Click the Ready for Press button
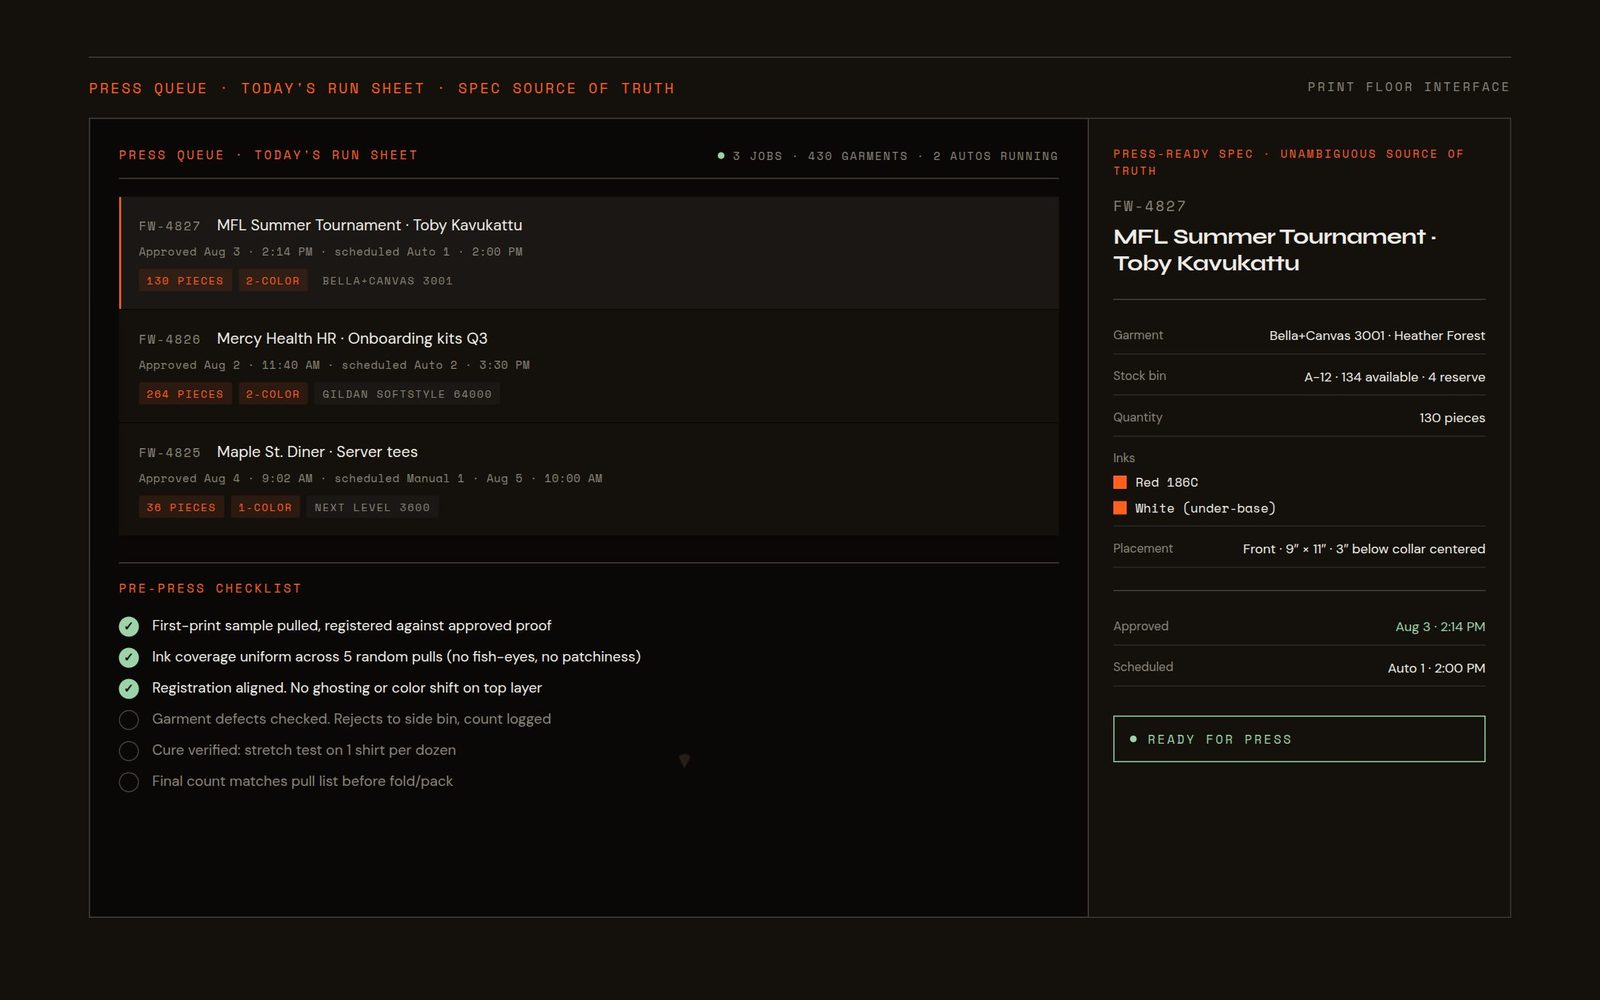Screen dimensions: 1600x1000 click(1299, 739)
